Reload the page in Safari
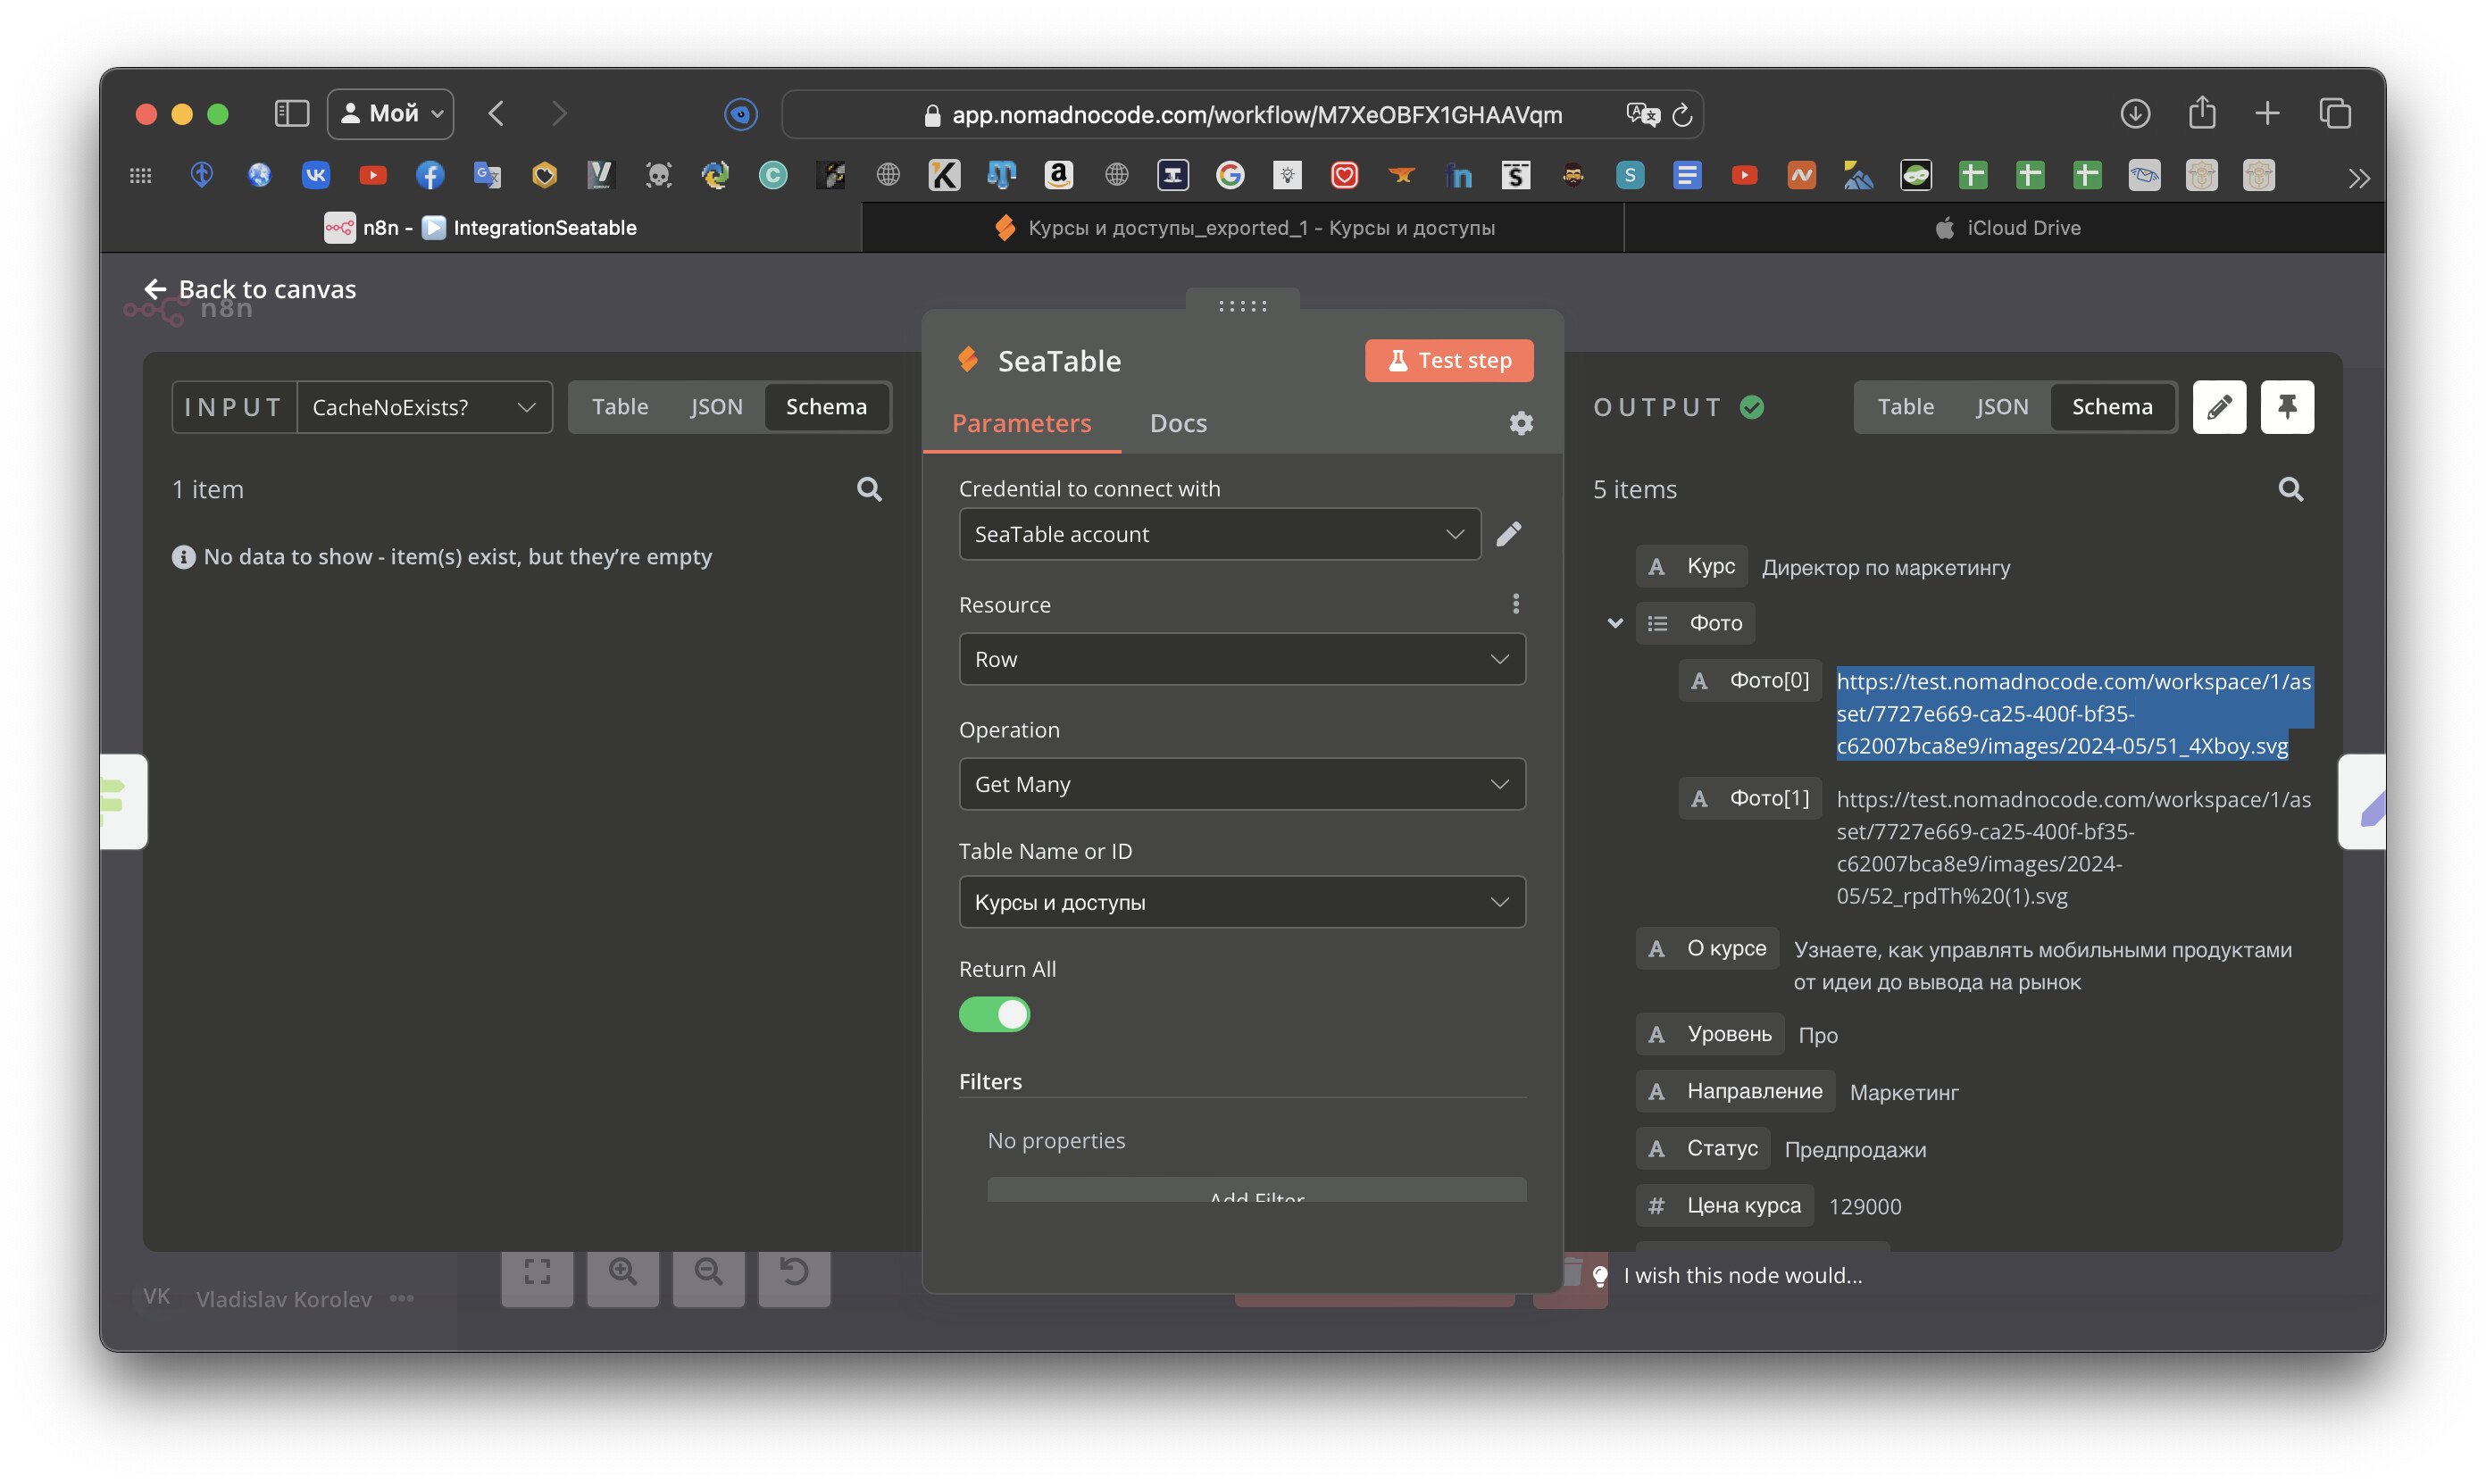The image size is (2486, 1484). click(x=1682, y=115)
